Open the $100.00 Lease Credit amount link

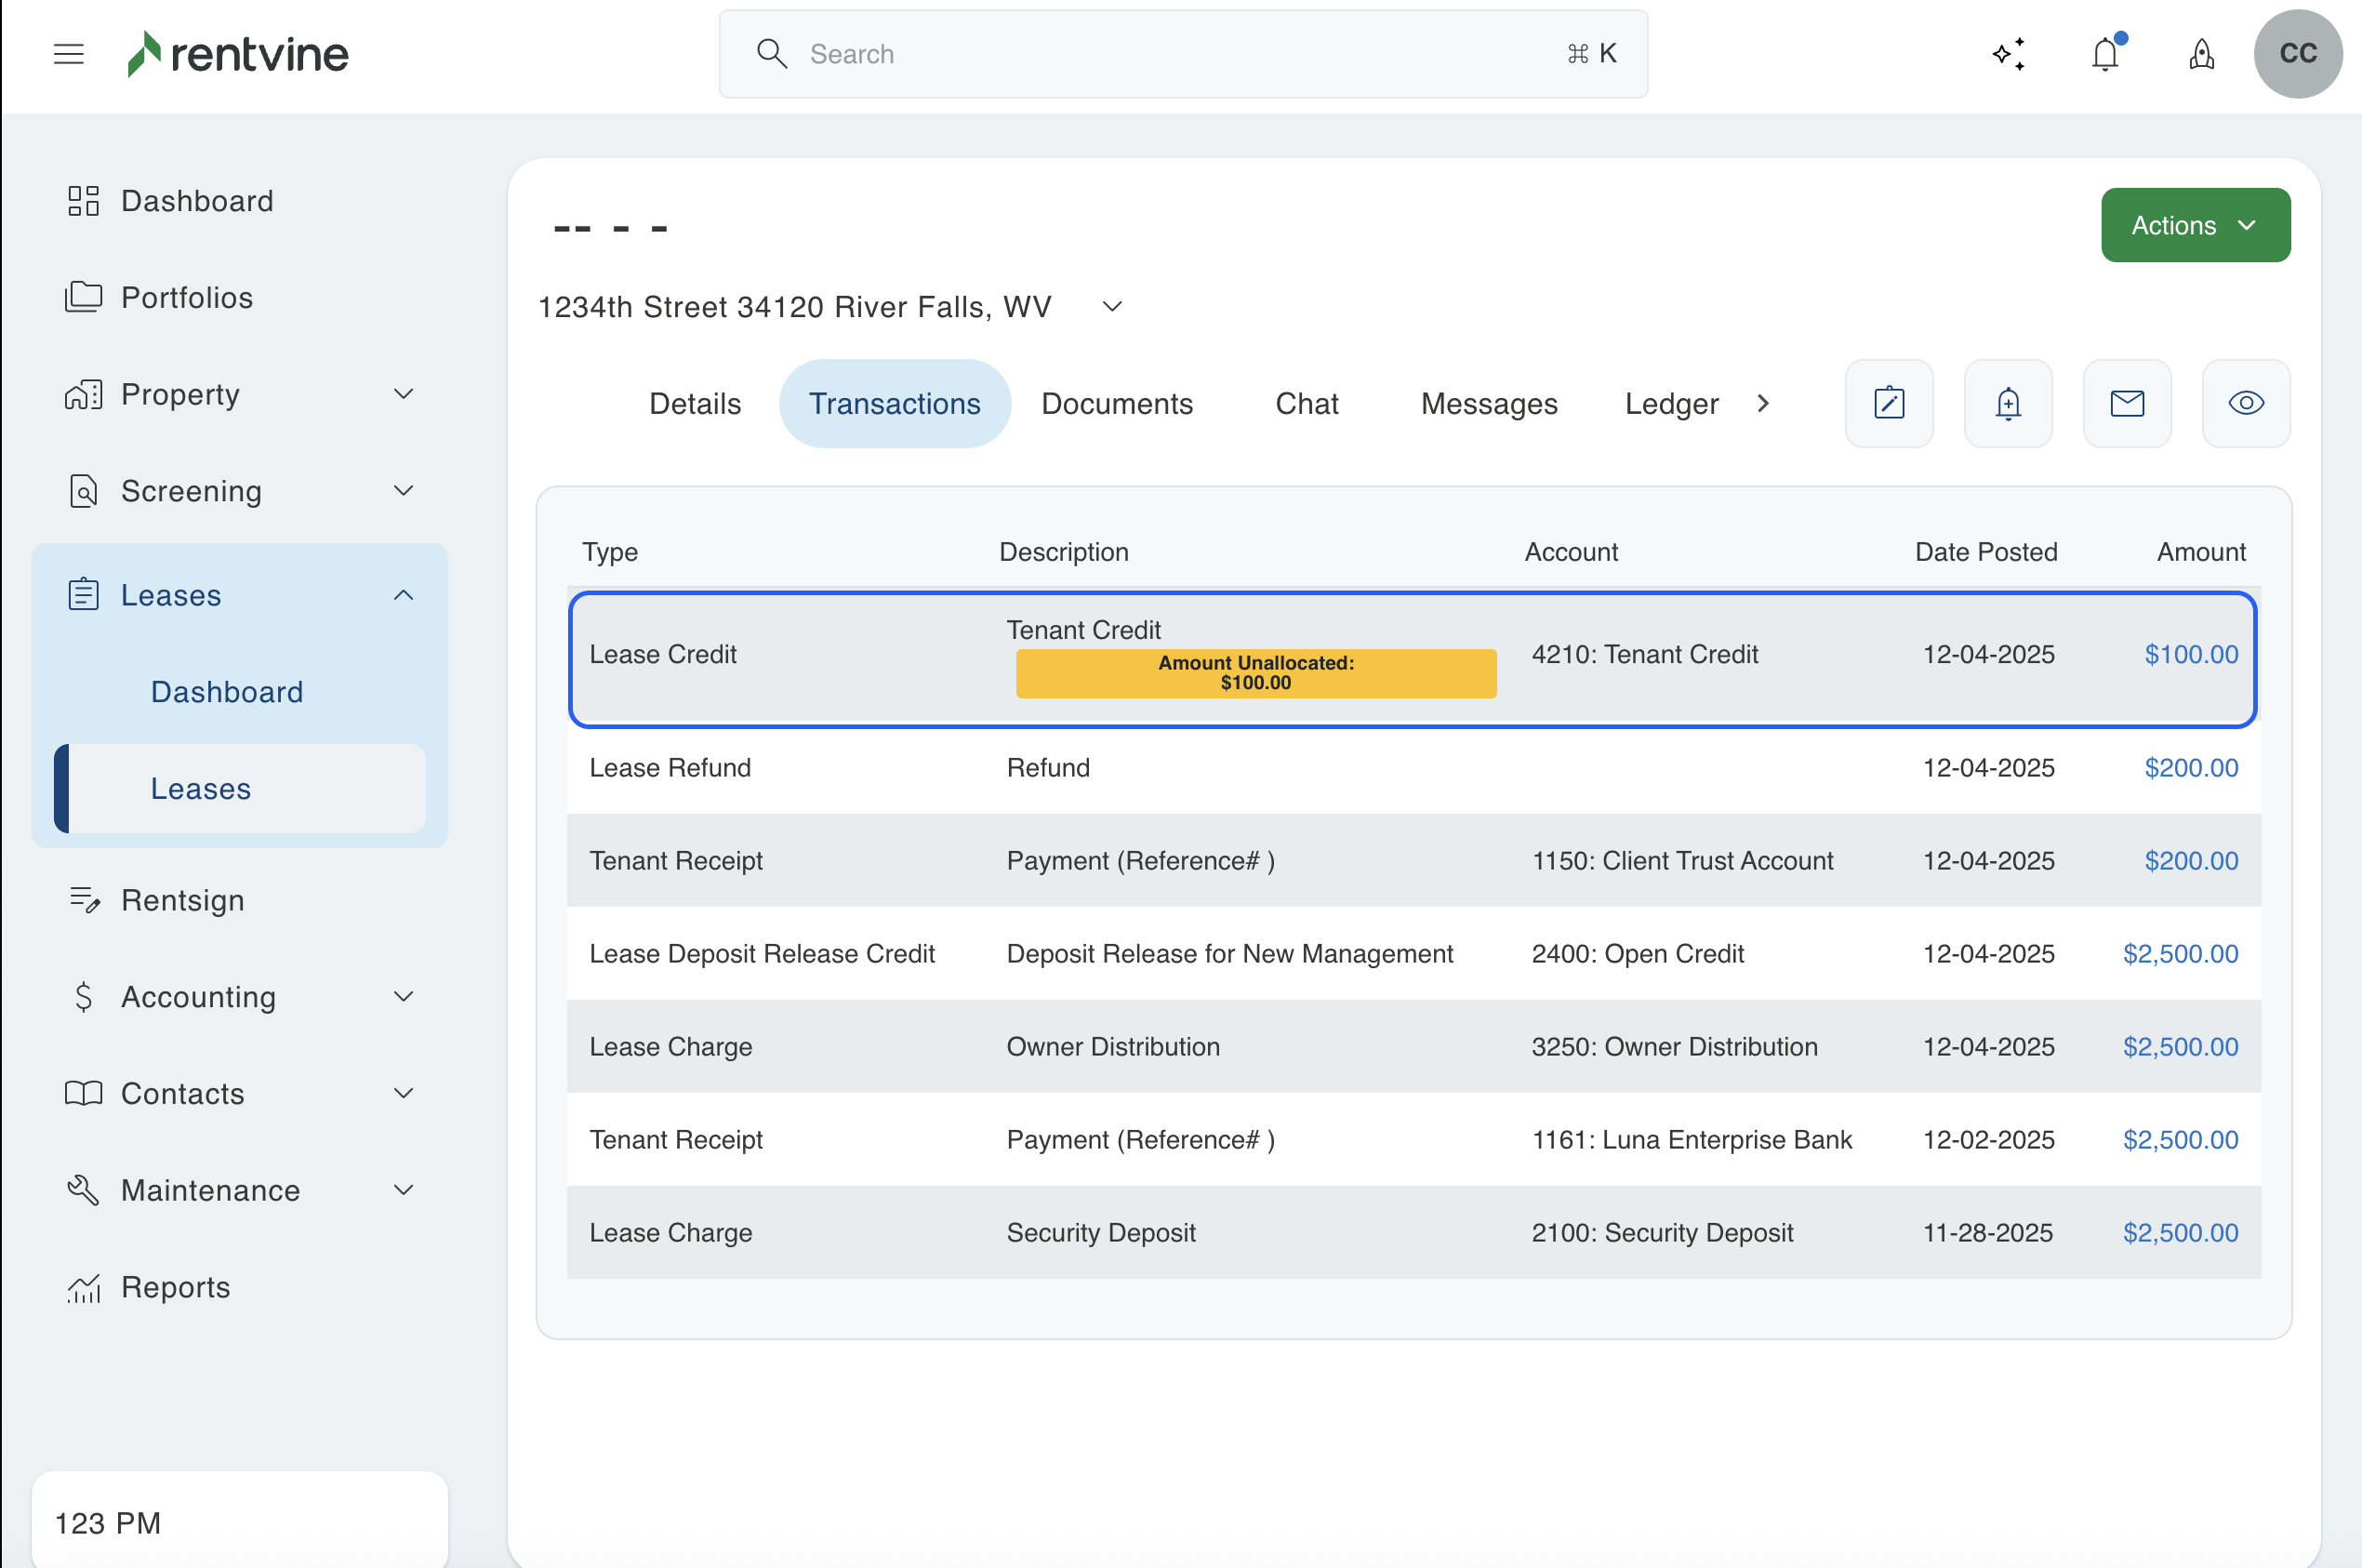[x=2190, y=654]
